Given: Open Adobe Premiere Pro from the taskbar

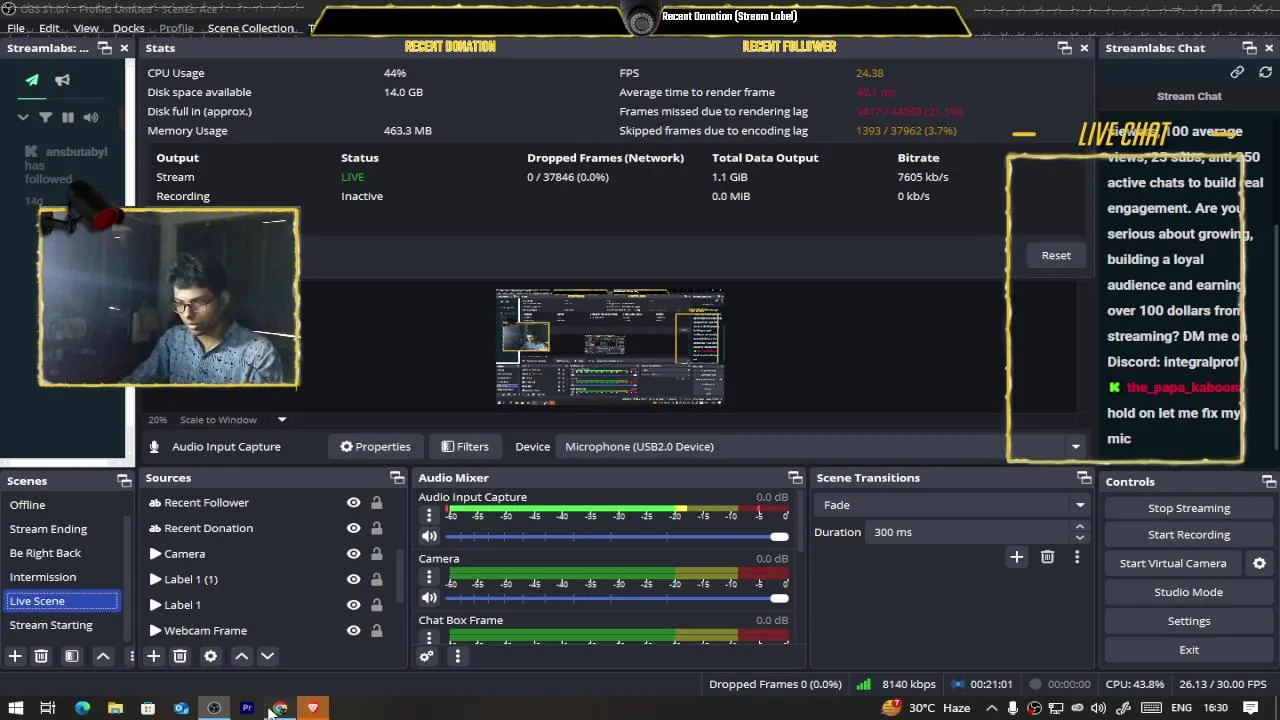Looking at the screenshot, I should [247, 708].
